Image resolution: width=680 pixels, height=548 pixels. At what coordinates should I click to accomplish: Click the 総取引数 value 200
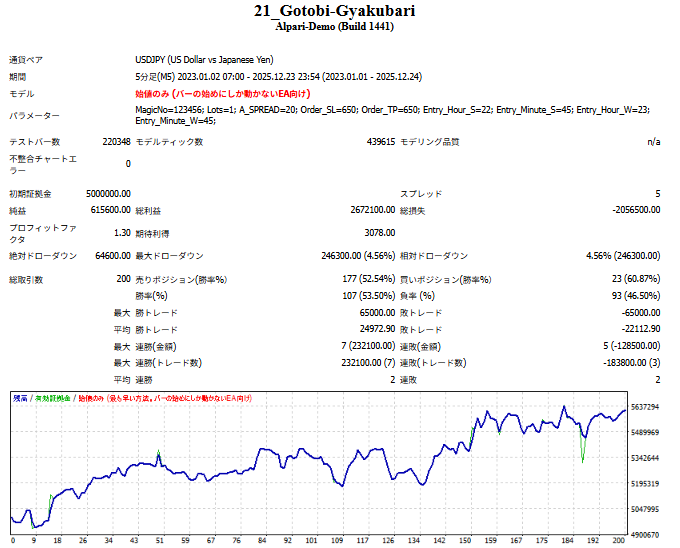click(122, 279)
